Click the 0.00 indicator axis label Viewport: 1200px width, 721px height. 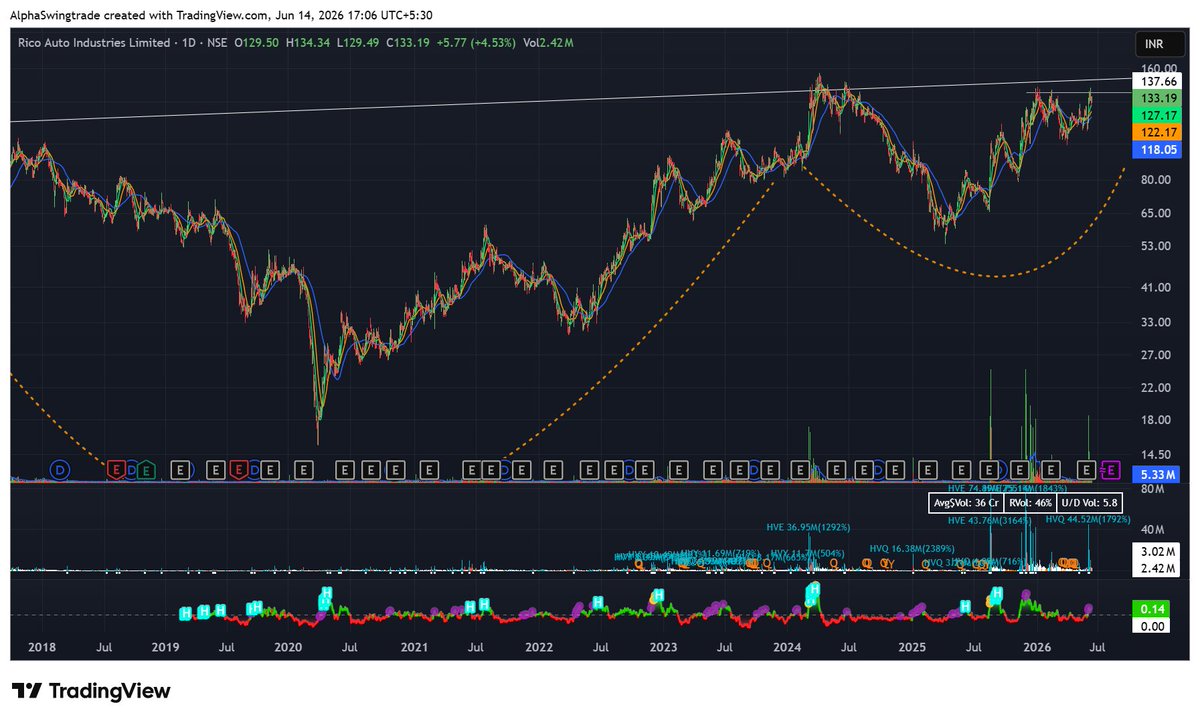1150,625
